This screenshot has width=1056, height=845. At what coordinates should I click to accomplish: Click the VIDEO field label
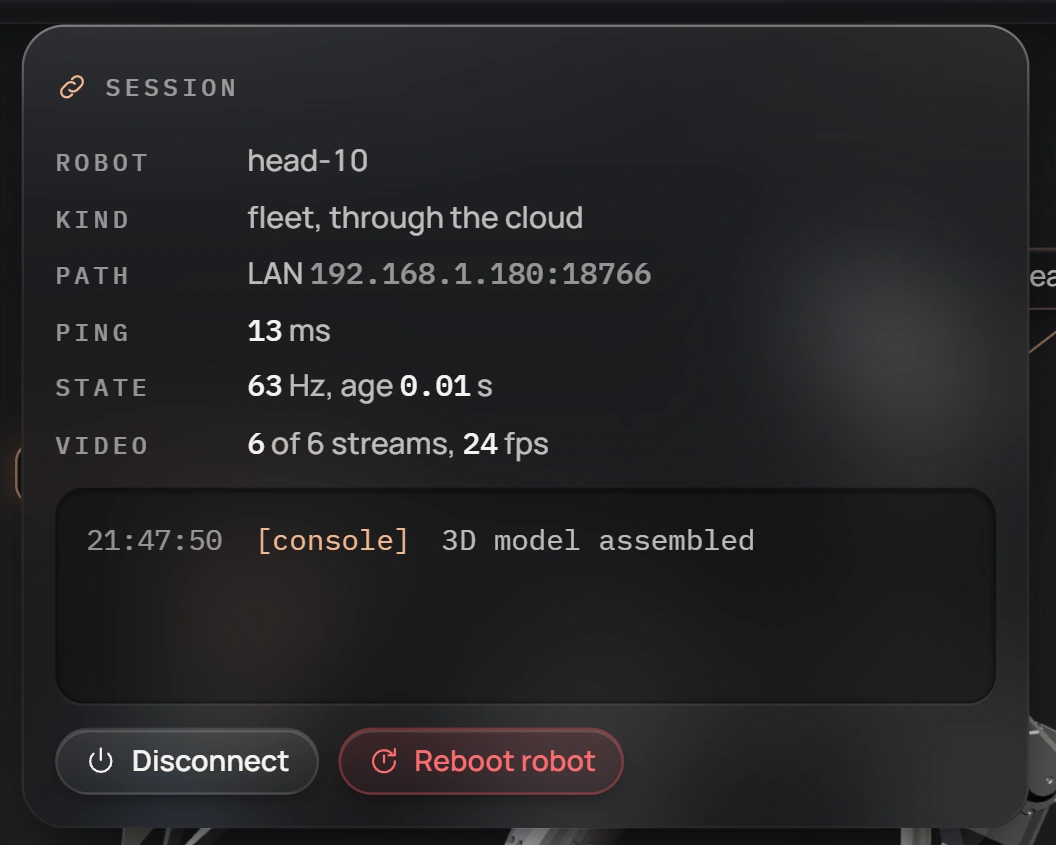point(102,446)
